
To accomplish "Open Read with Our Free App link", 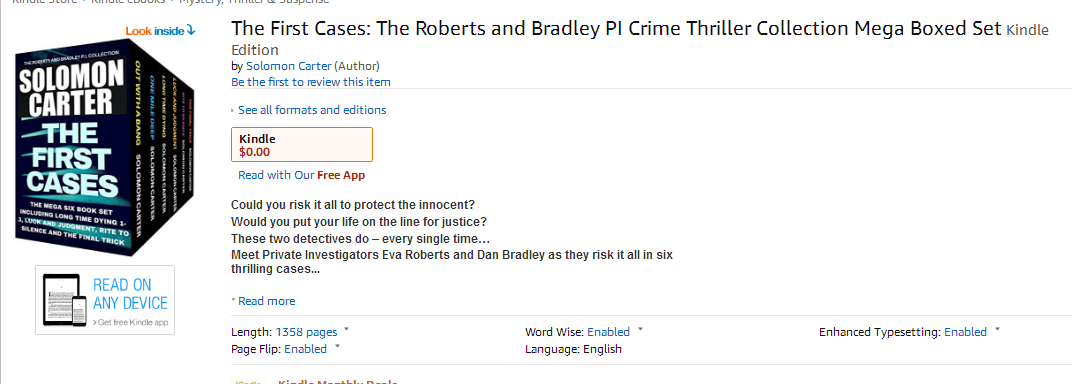I will pyautogui.click(x=302, y=175).
